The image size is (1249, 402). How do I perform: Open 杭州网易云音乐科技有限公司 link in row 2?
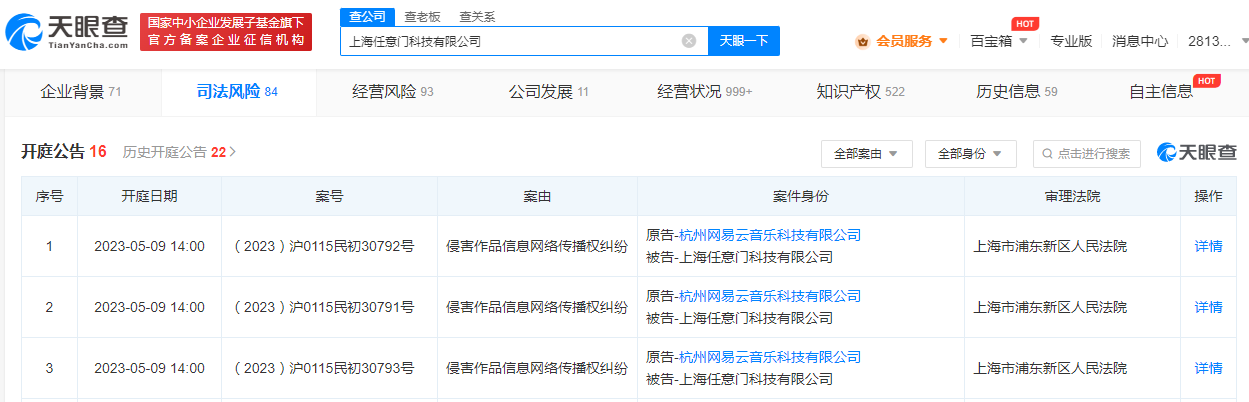pos(769,296)
